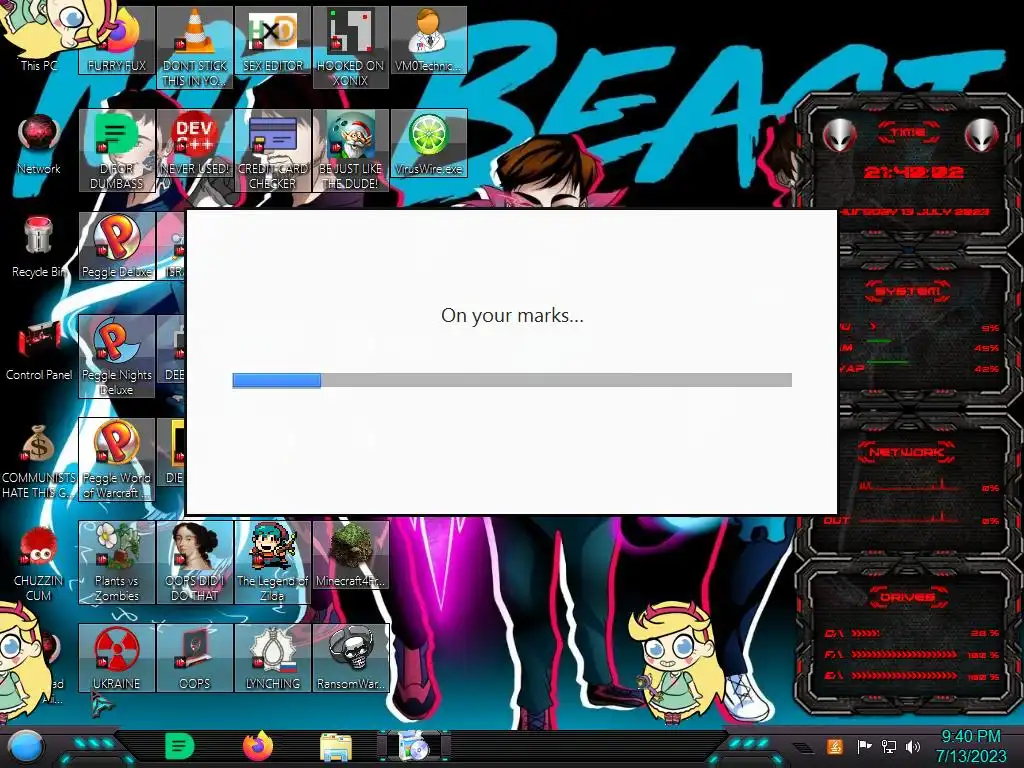Click the "On your marks..." text
The image size is (1024, 768).
pyautogui.click(x=512, y=315)
